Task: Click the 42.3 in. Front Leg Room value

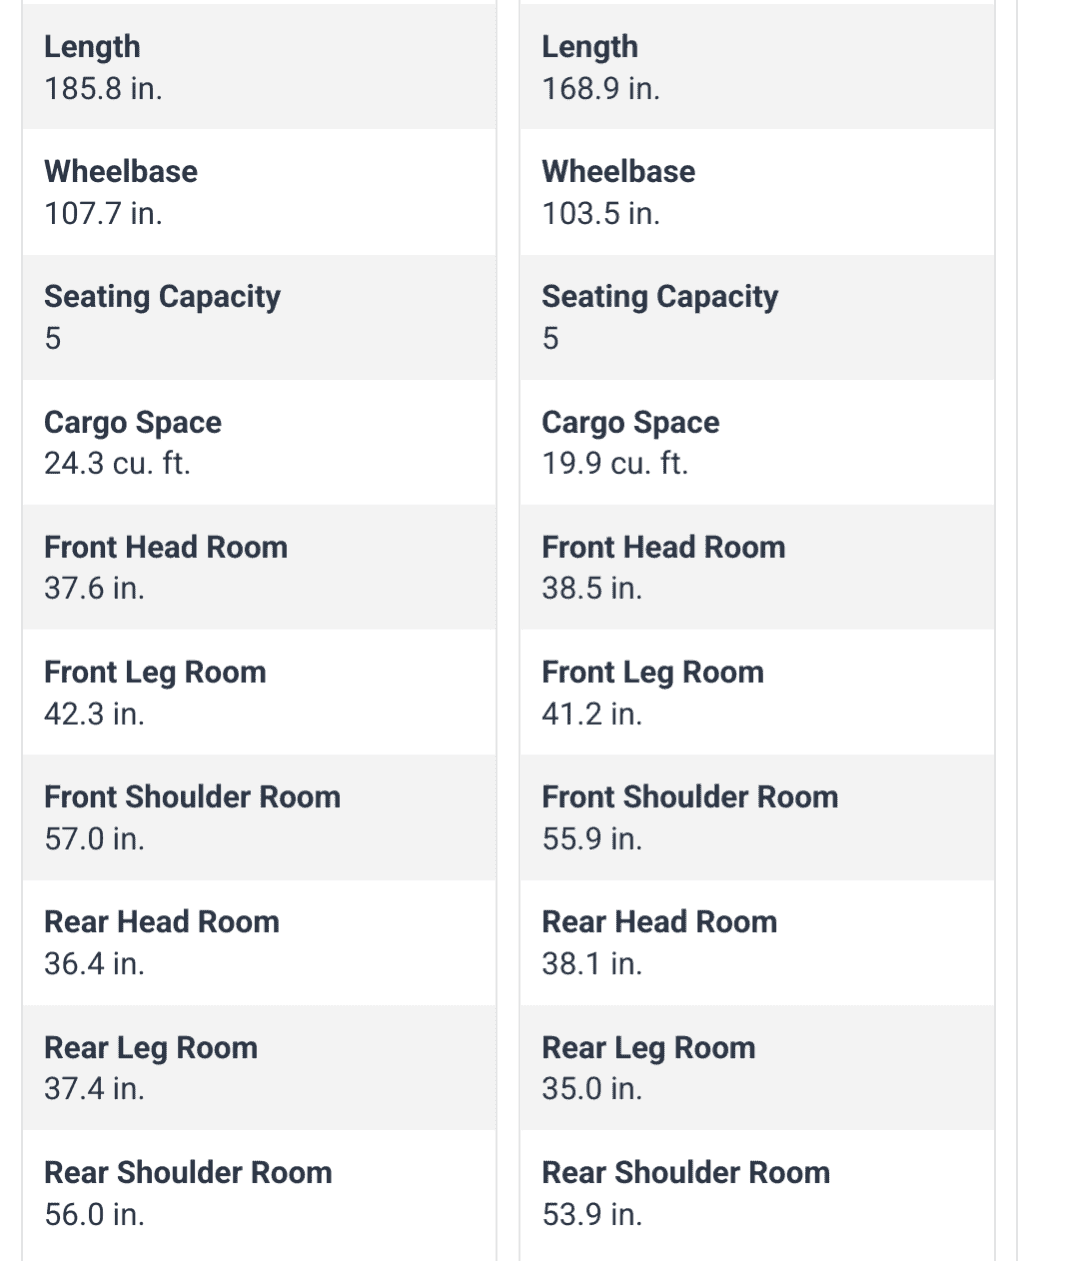Action: tap(94, 714)
